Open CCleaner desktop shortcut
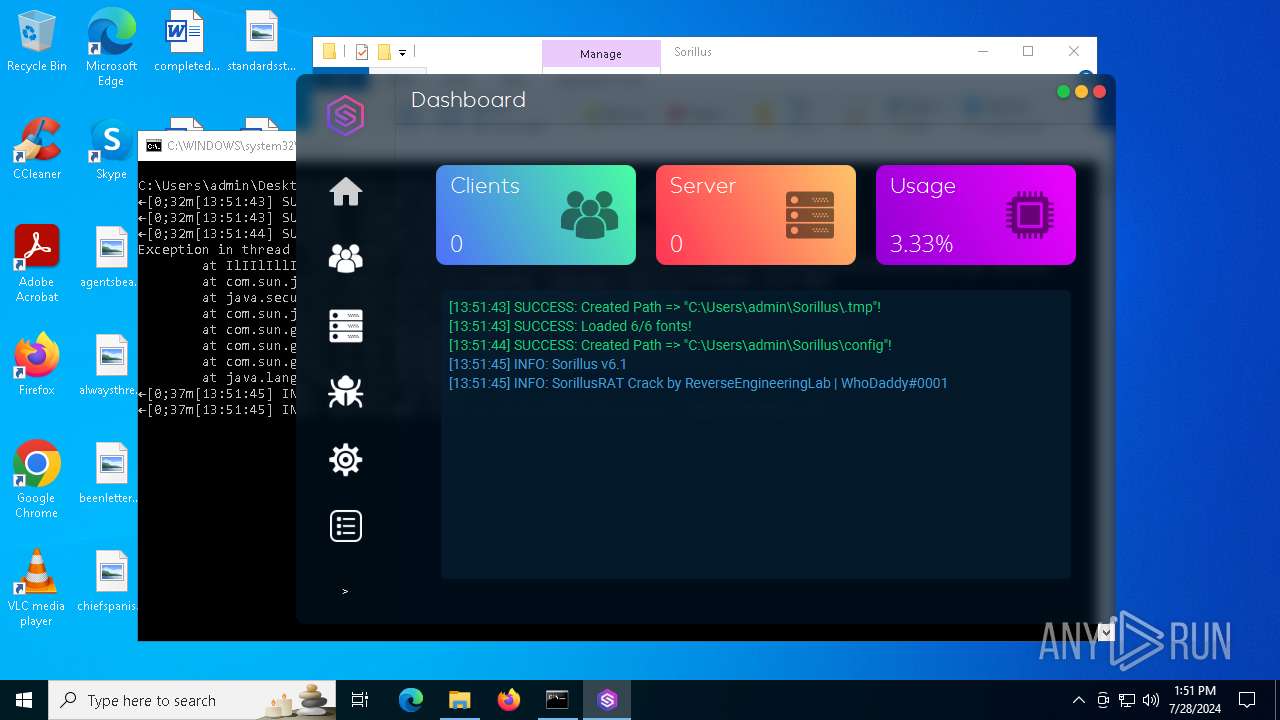This screenshot has height=720, width=1280. tap(37, 149)
